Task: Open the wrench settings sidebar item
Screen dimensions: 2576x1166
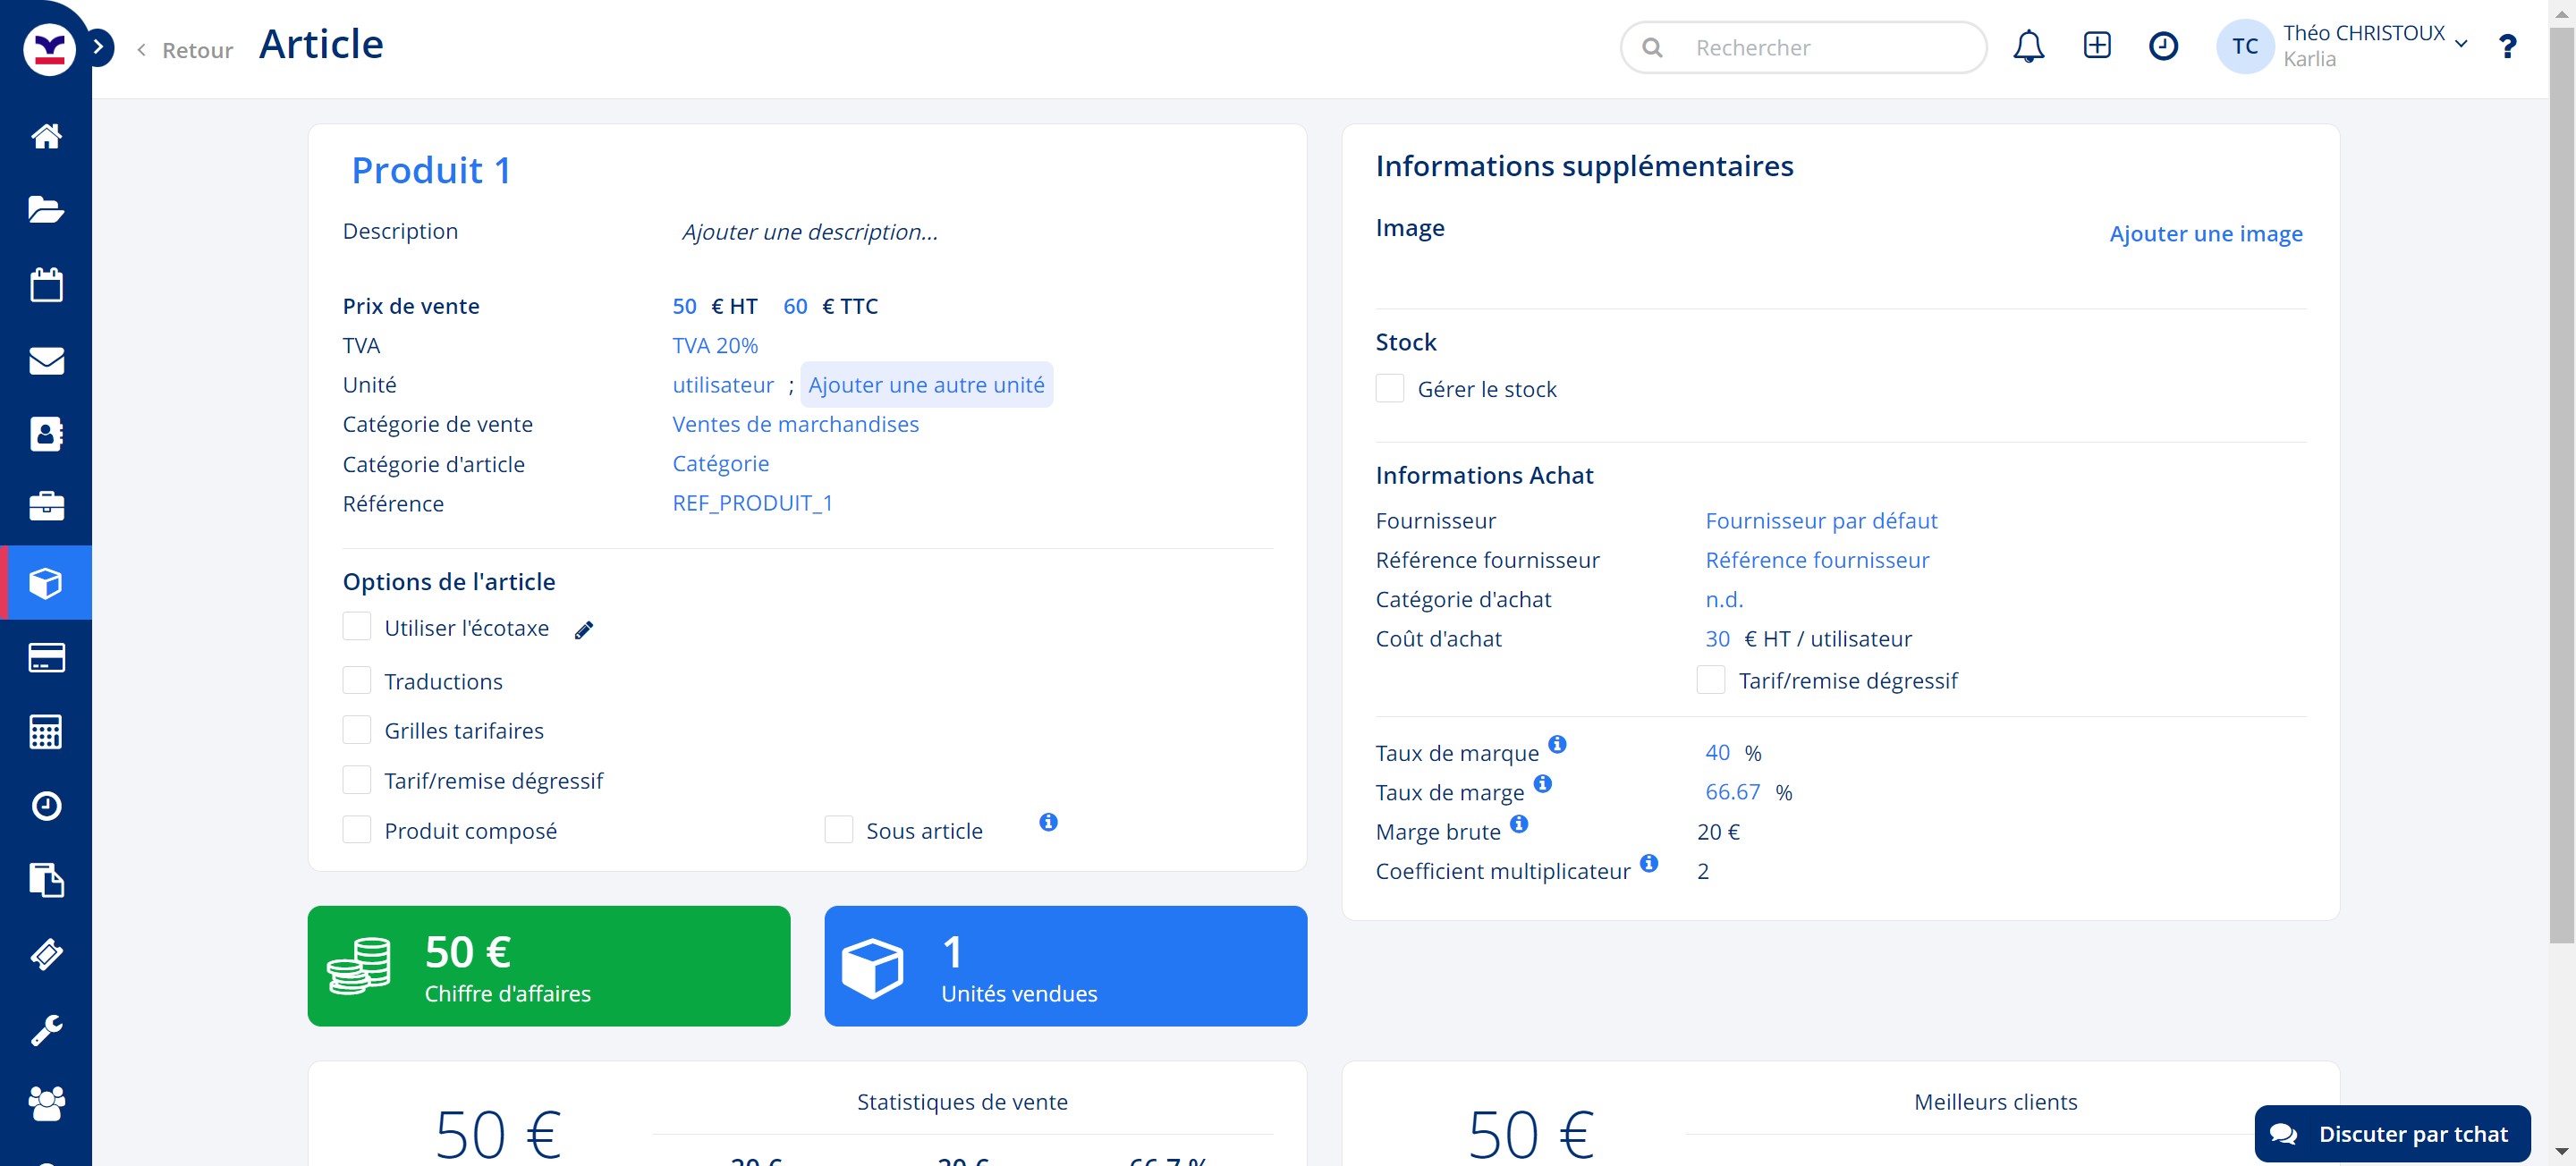Action: point(46,1029)
